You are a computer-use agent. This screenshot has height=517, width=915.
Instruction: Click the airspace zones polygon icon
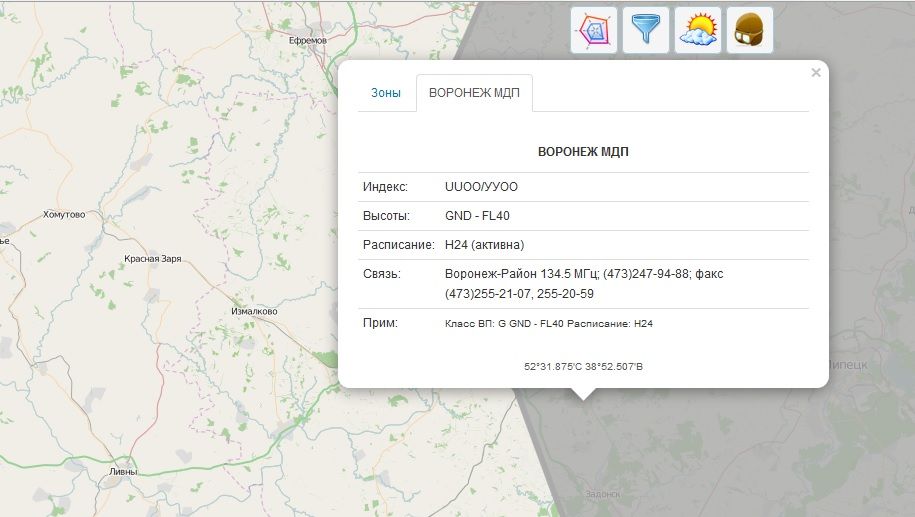tap(594, 30)
